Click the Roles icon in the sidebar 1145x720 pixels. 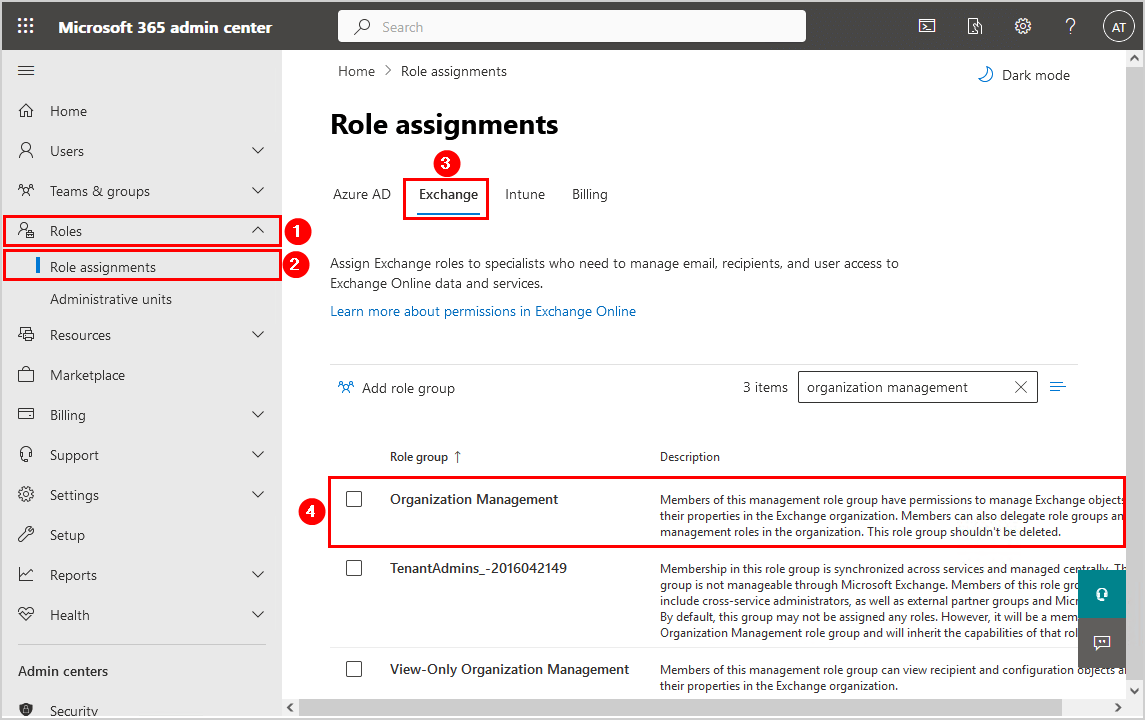pos(26,231)
